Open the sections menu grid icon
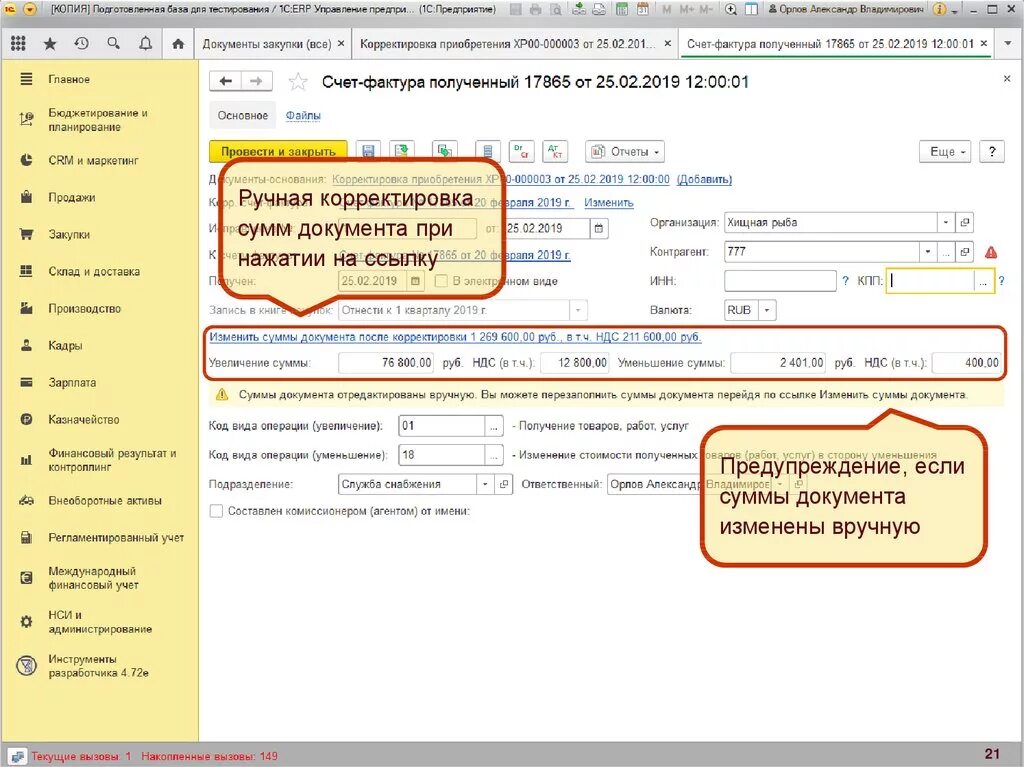The image size is (1024, 767). click(18, 44)
